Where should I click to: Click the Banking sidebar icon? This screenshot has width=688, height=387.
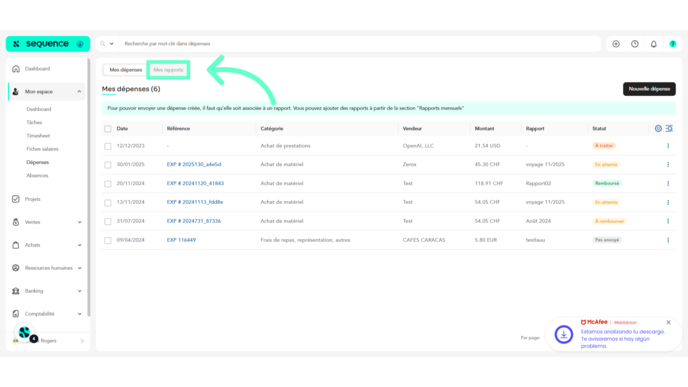(x=16, y=291)
